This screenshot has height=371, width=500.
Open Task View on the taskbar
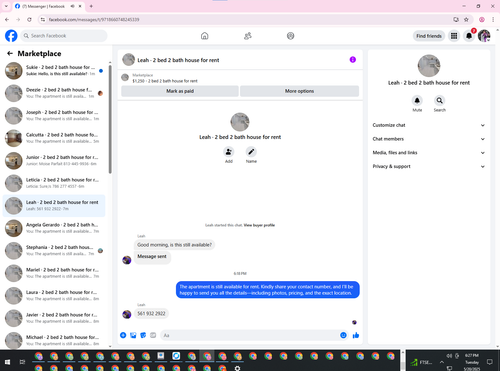(x=22, y=362)
